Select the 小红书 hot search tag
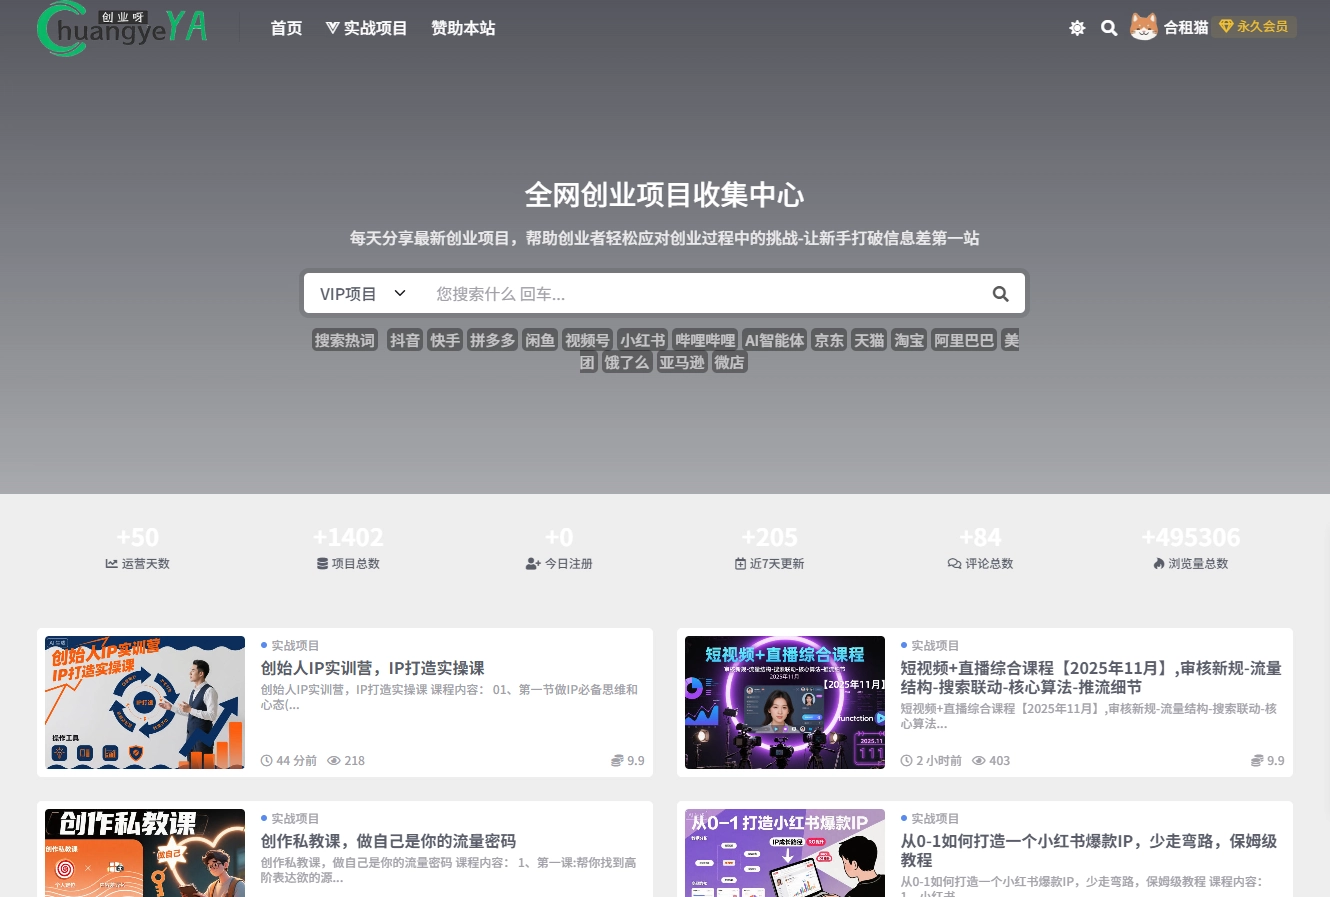 point(642,340)
